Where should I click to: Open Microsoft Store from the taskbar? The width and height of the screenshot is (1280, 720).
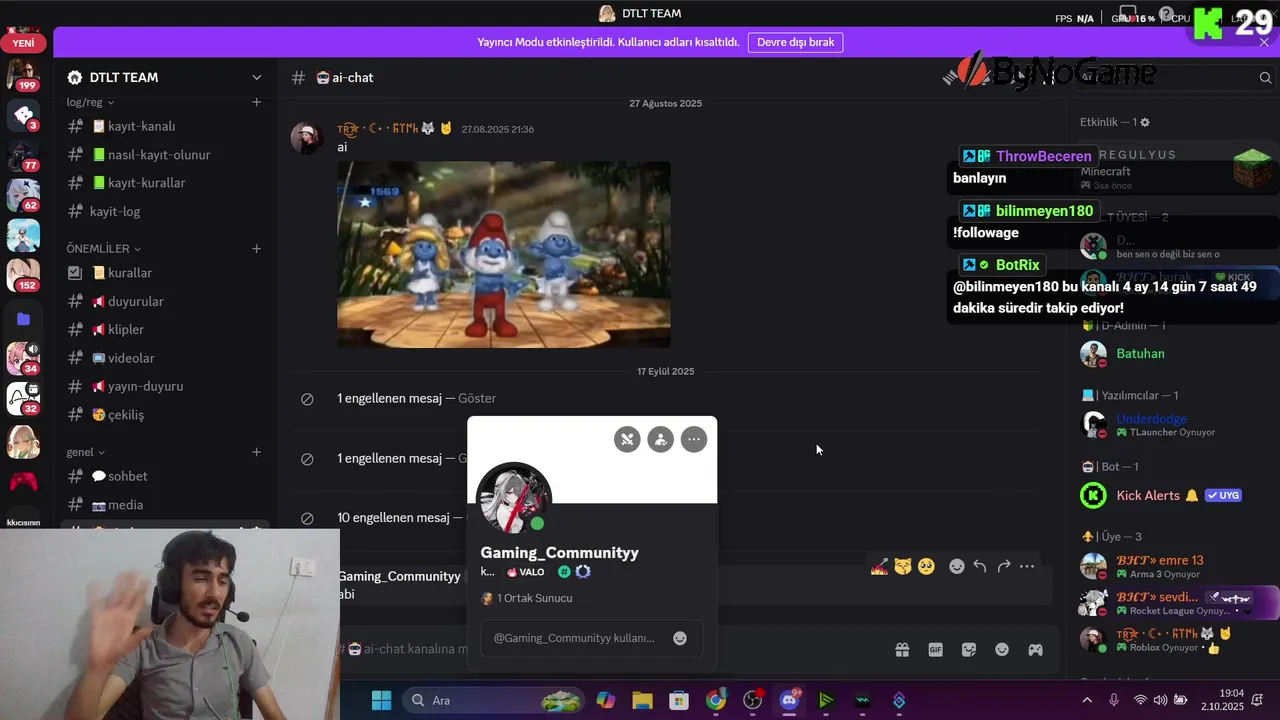tap(679, 700)
